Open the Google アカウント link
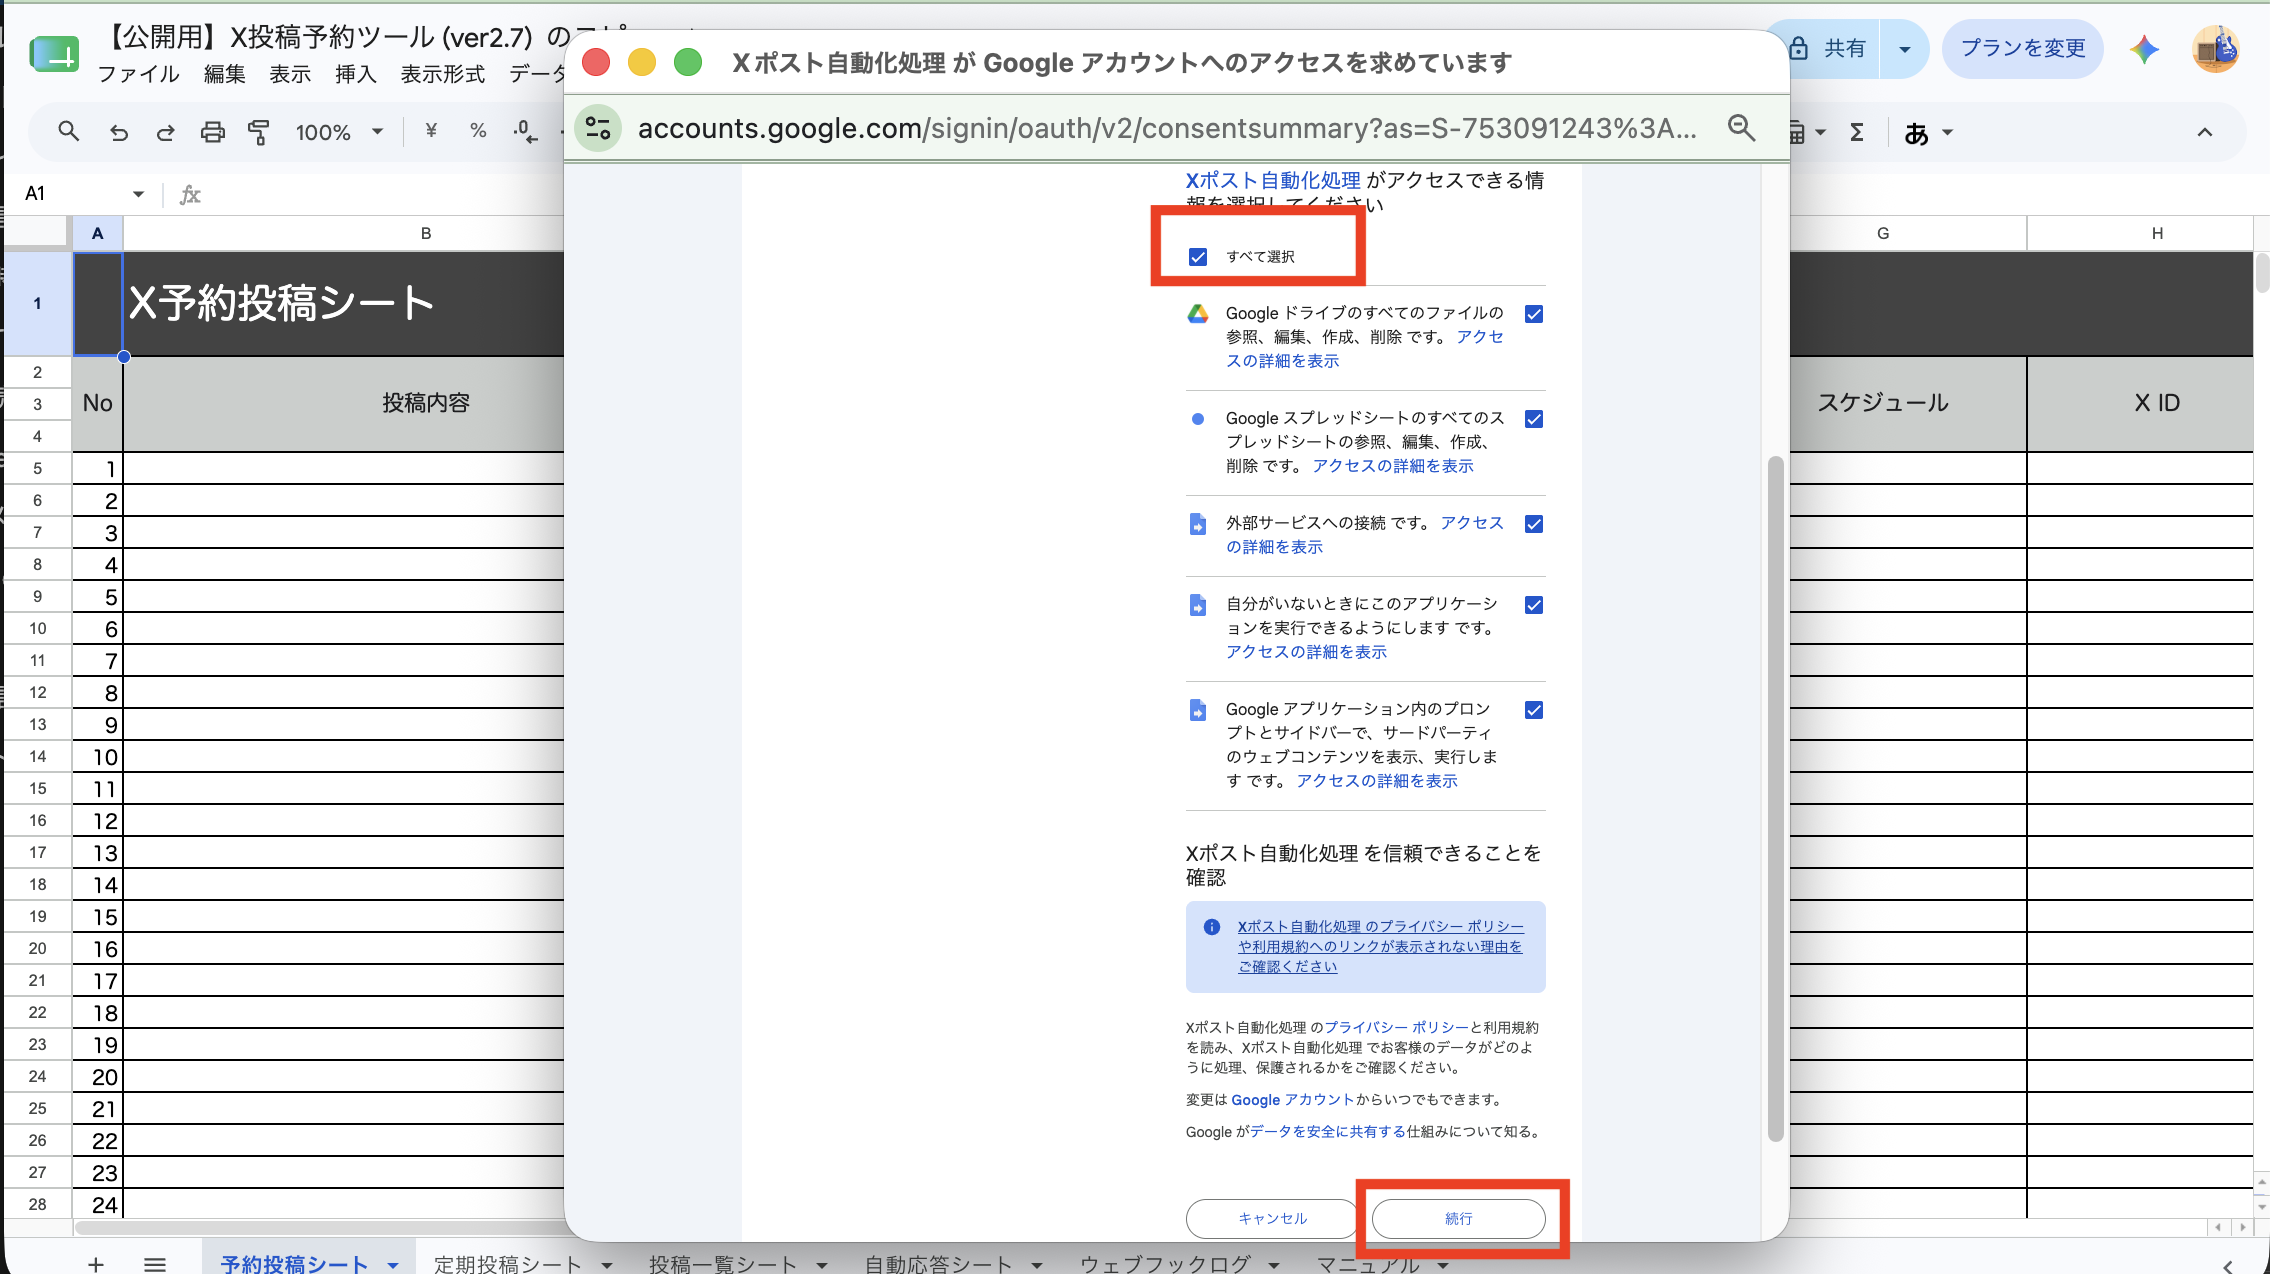 1293,1100
